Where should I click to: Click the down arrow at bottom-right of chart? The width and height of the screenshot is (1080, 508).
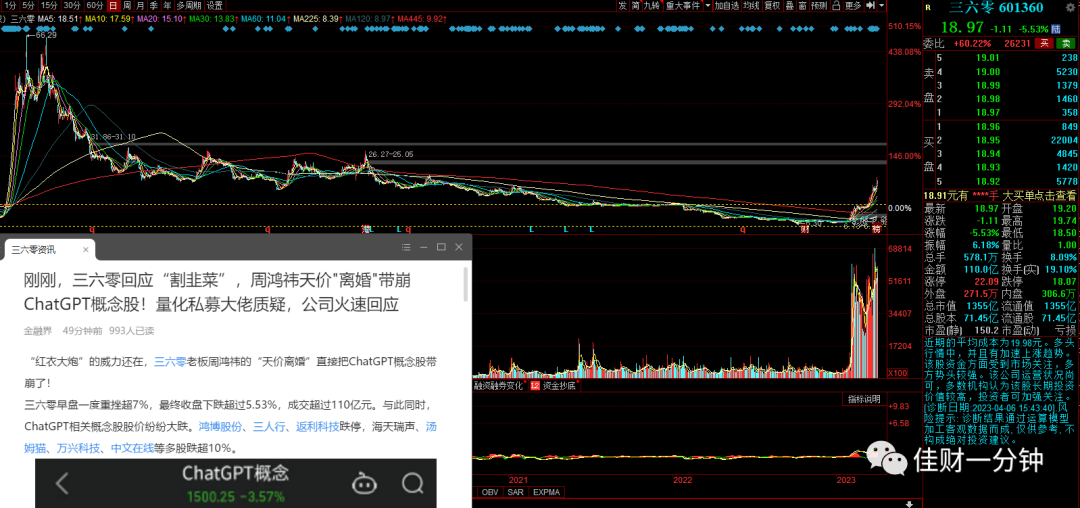coord(909,503)
